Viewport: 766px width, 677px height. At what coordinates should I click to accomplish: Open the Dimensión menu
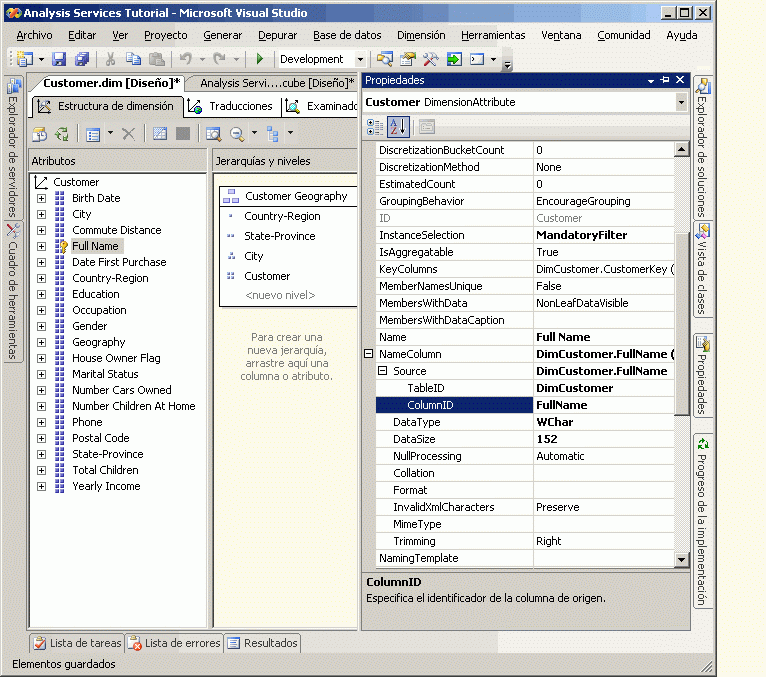(x=420, y=35)
